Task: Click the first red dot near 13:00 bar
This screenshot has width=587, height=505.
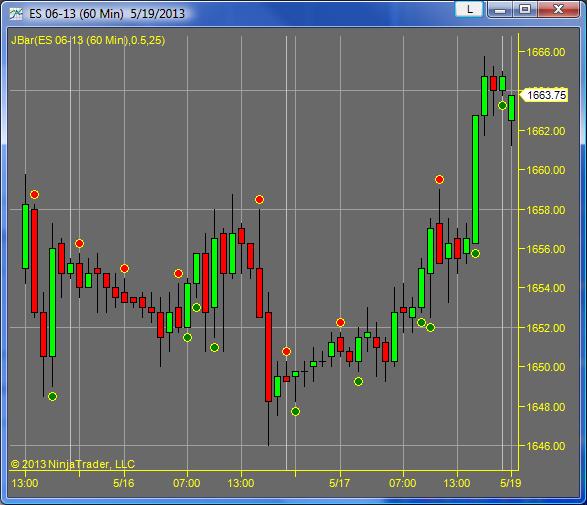Action: tap(34, 195)
